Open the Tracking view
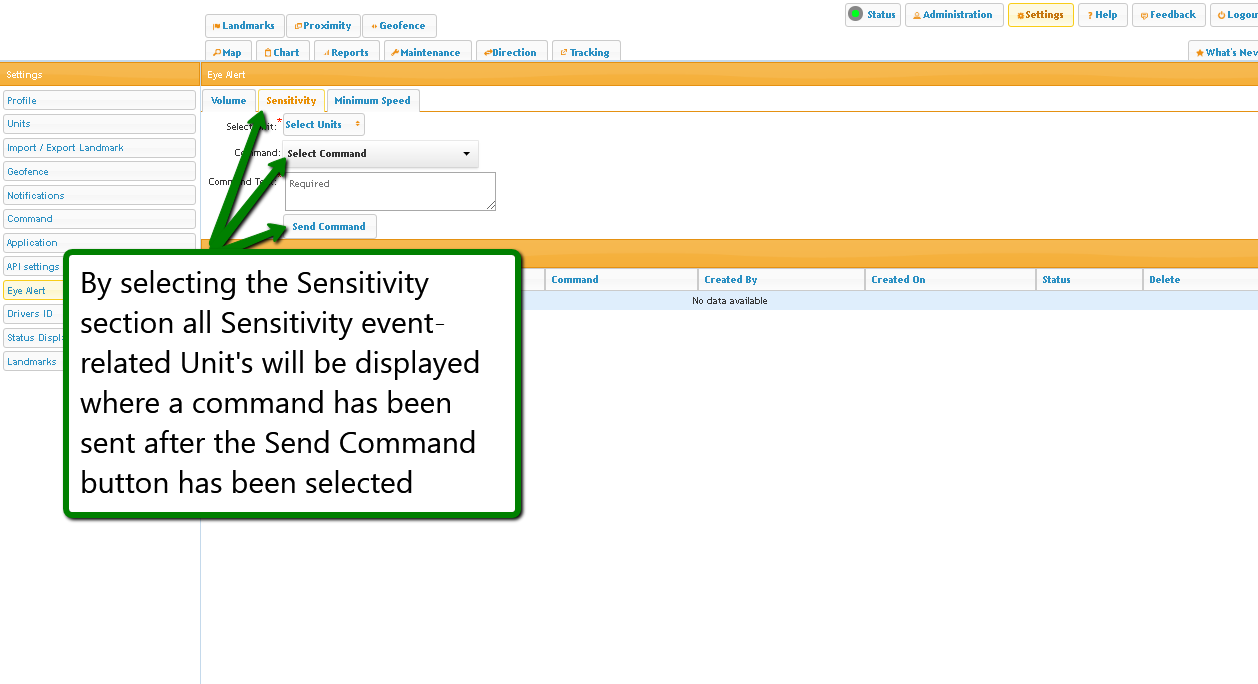The image size is (1258, 684). pos(585,53)
